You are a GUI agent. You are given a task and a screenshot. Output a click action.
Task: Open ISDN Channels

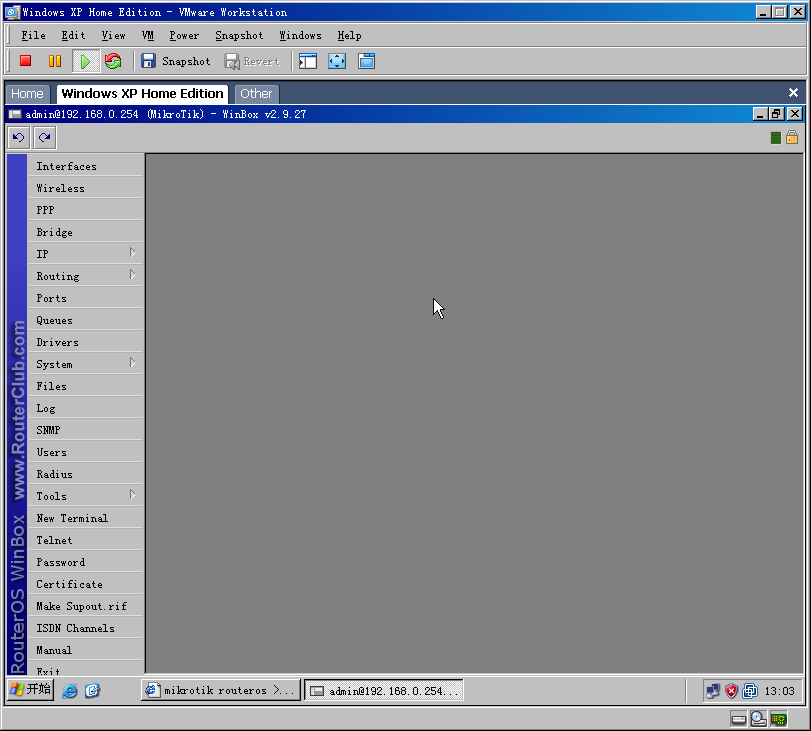click(85, 628)
